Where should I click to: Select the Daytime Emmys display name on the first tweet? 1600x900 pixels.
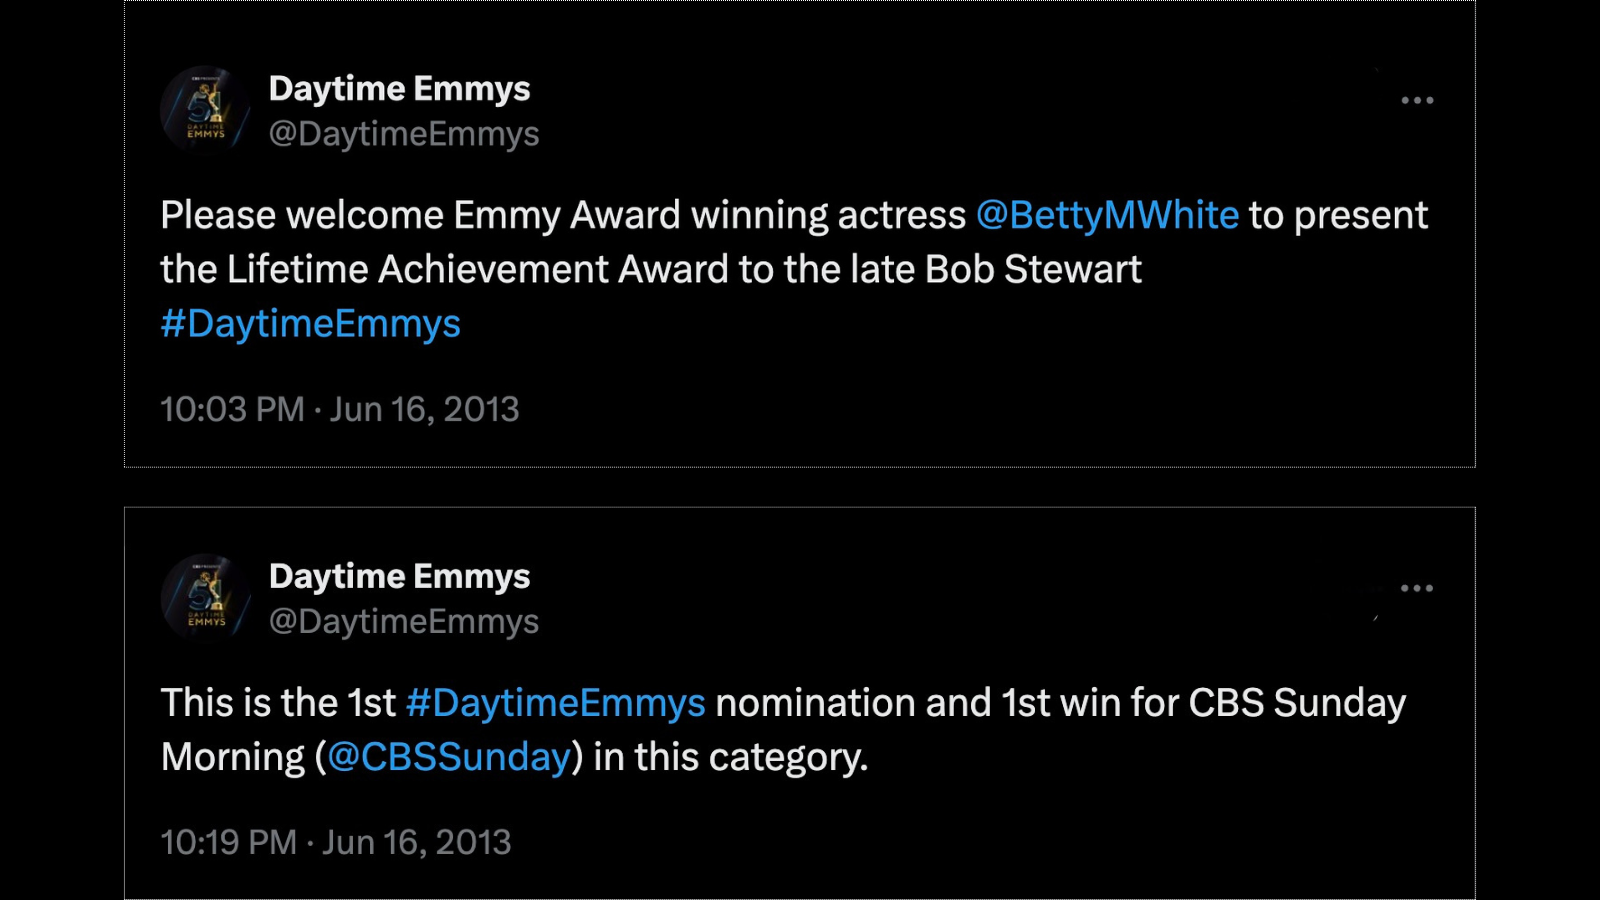(x=399, y=89)
